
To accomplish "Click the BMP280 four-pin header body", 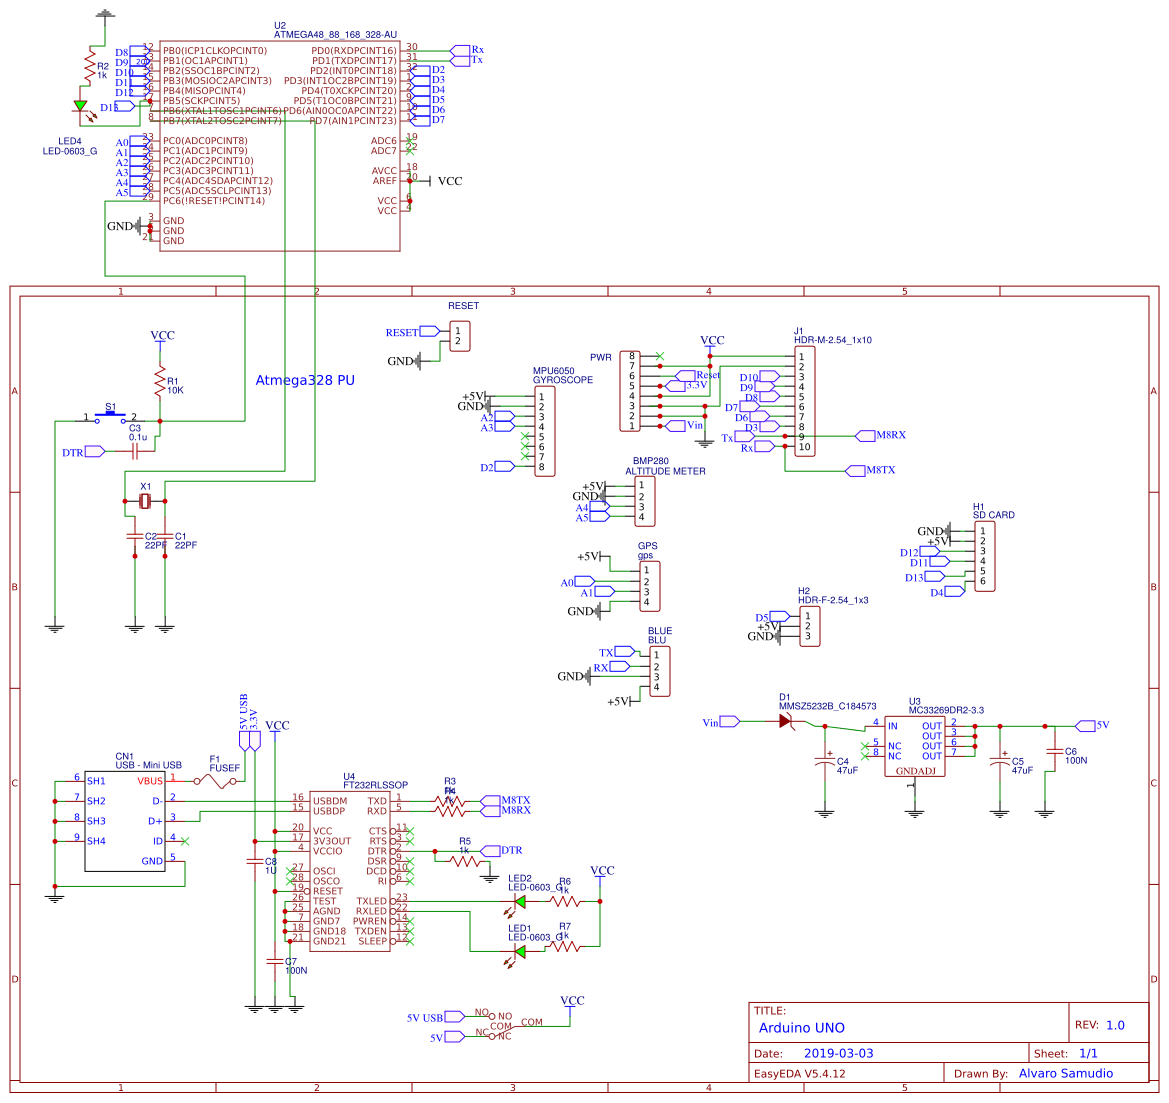I will 645,501.
